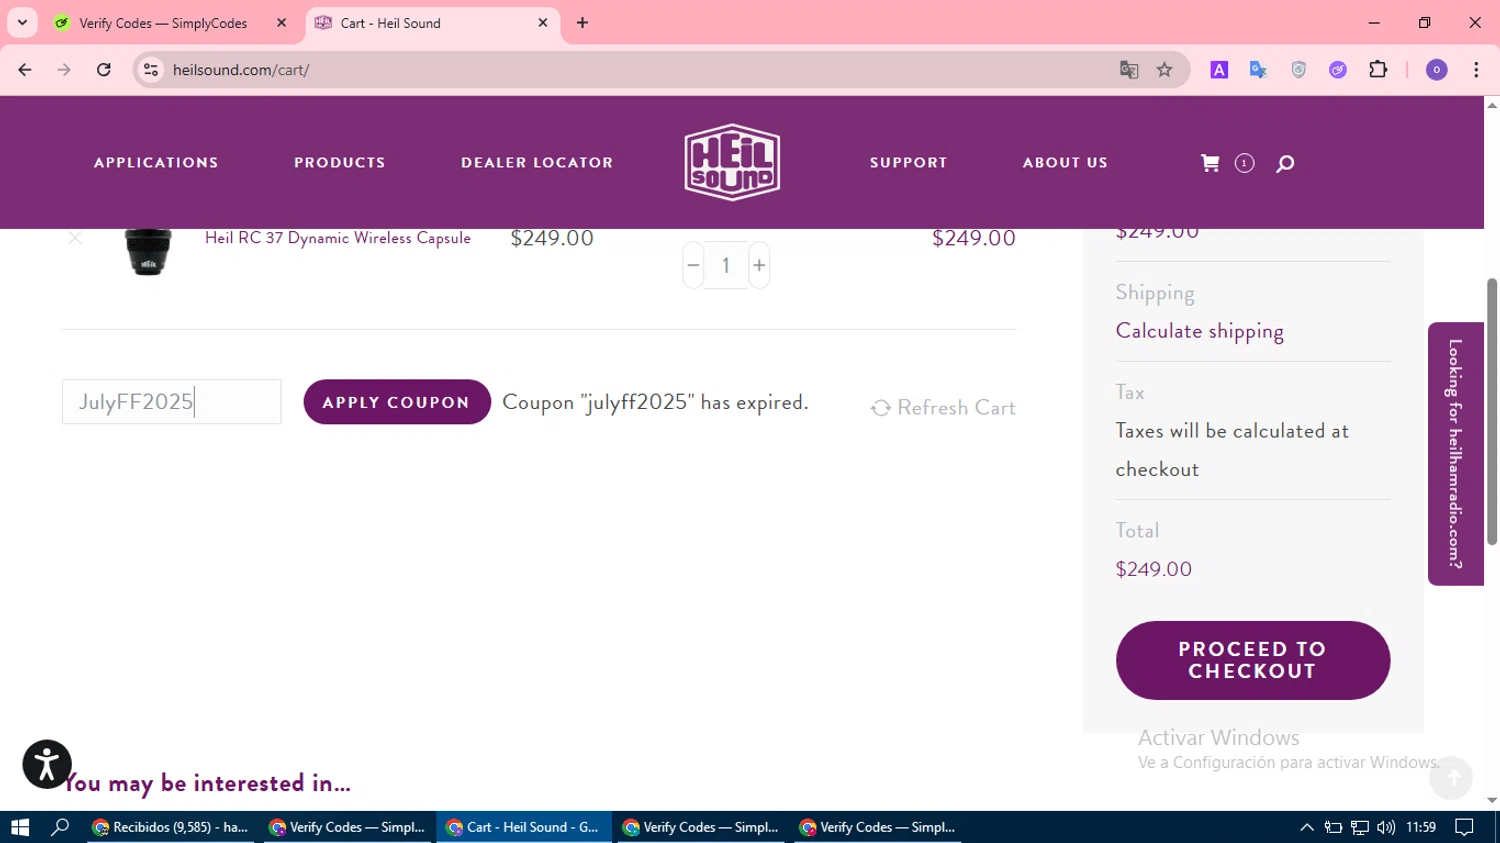This screenshot has height=843, width=1500.
Task: Remove Heil RC 37 capsule from cart
Action: tap(75, 238)
